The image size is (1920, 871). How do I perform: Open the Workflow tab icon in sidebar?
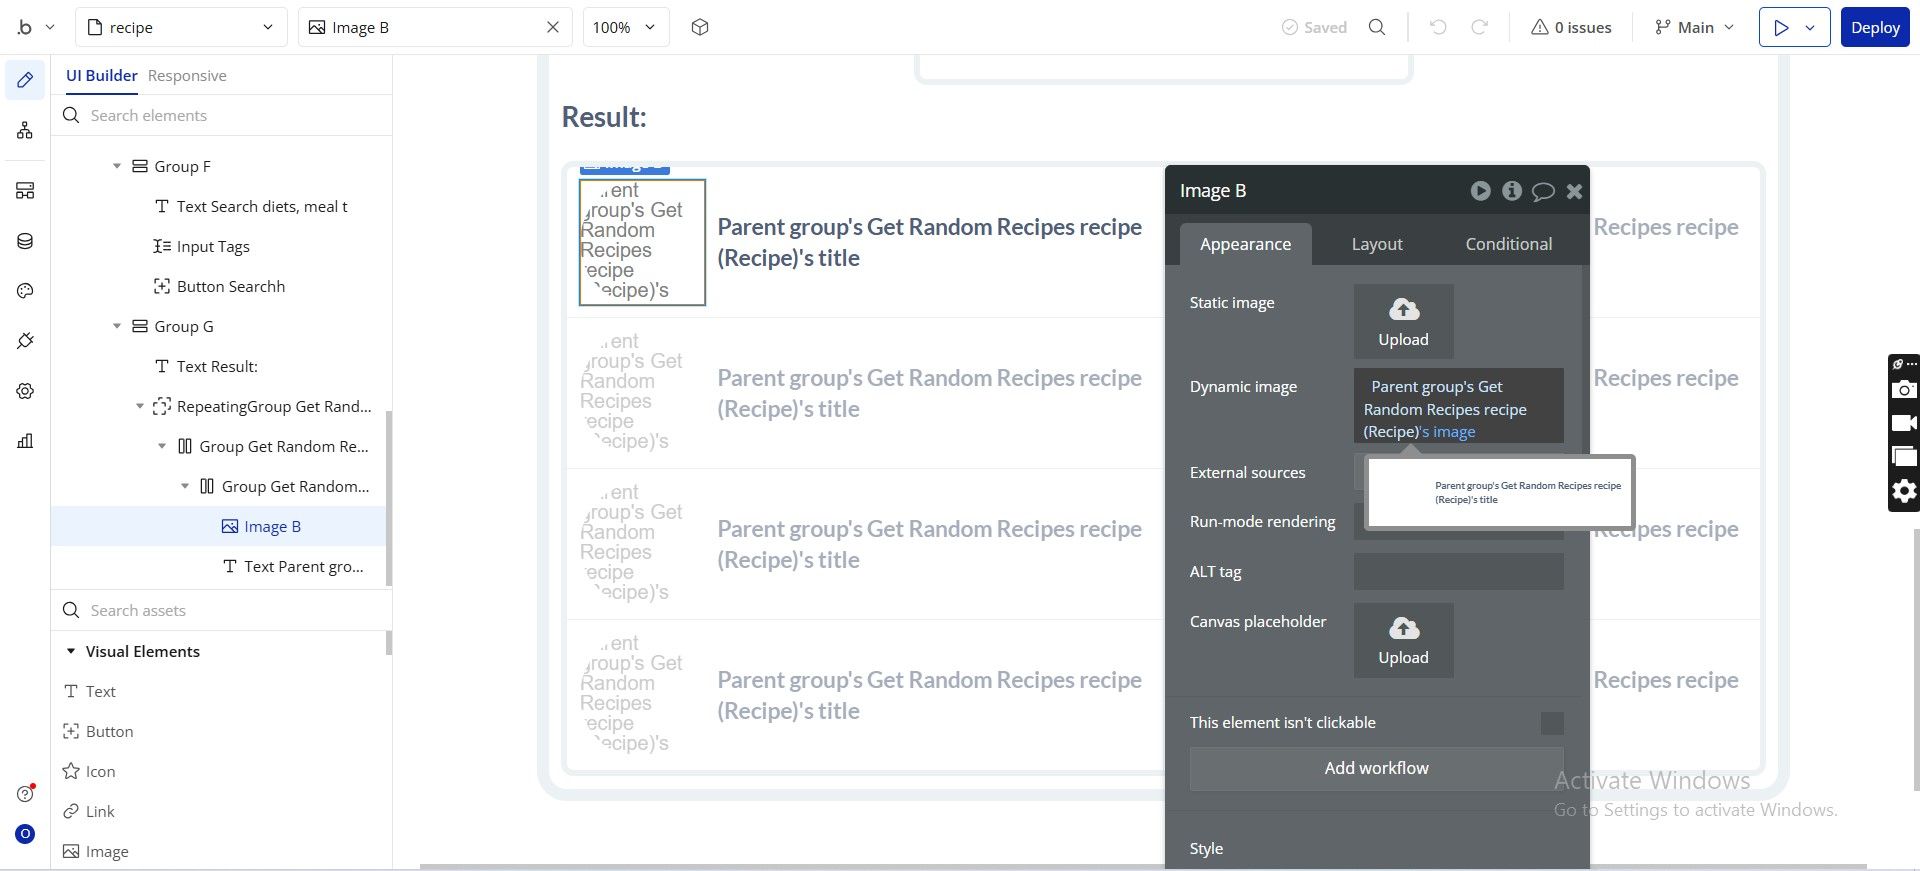coord(25,131)
